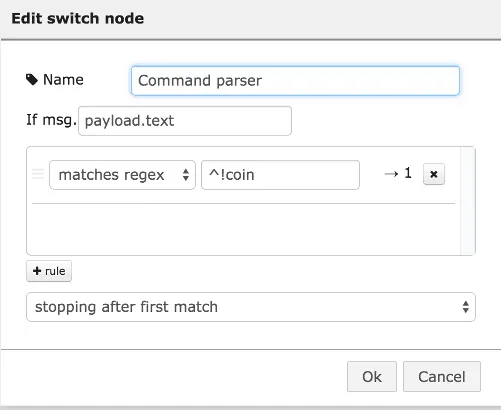The height and width of the screenshot is (410, 501).
Task: Confirm changes with the Ok button
Action: pyautogui.click(x=372, y=377)
